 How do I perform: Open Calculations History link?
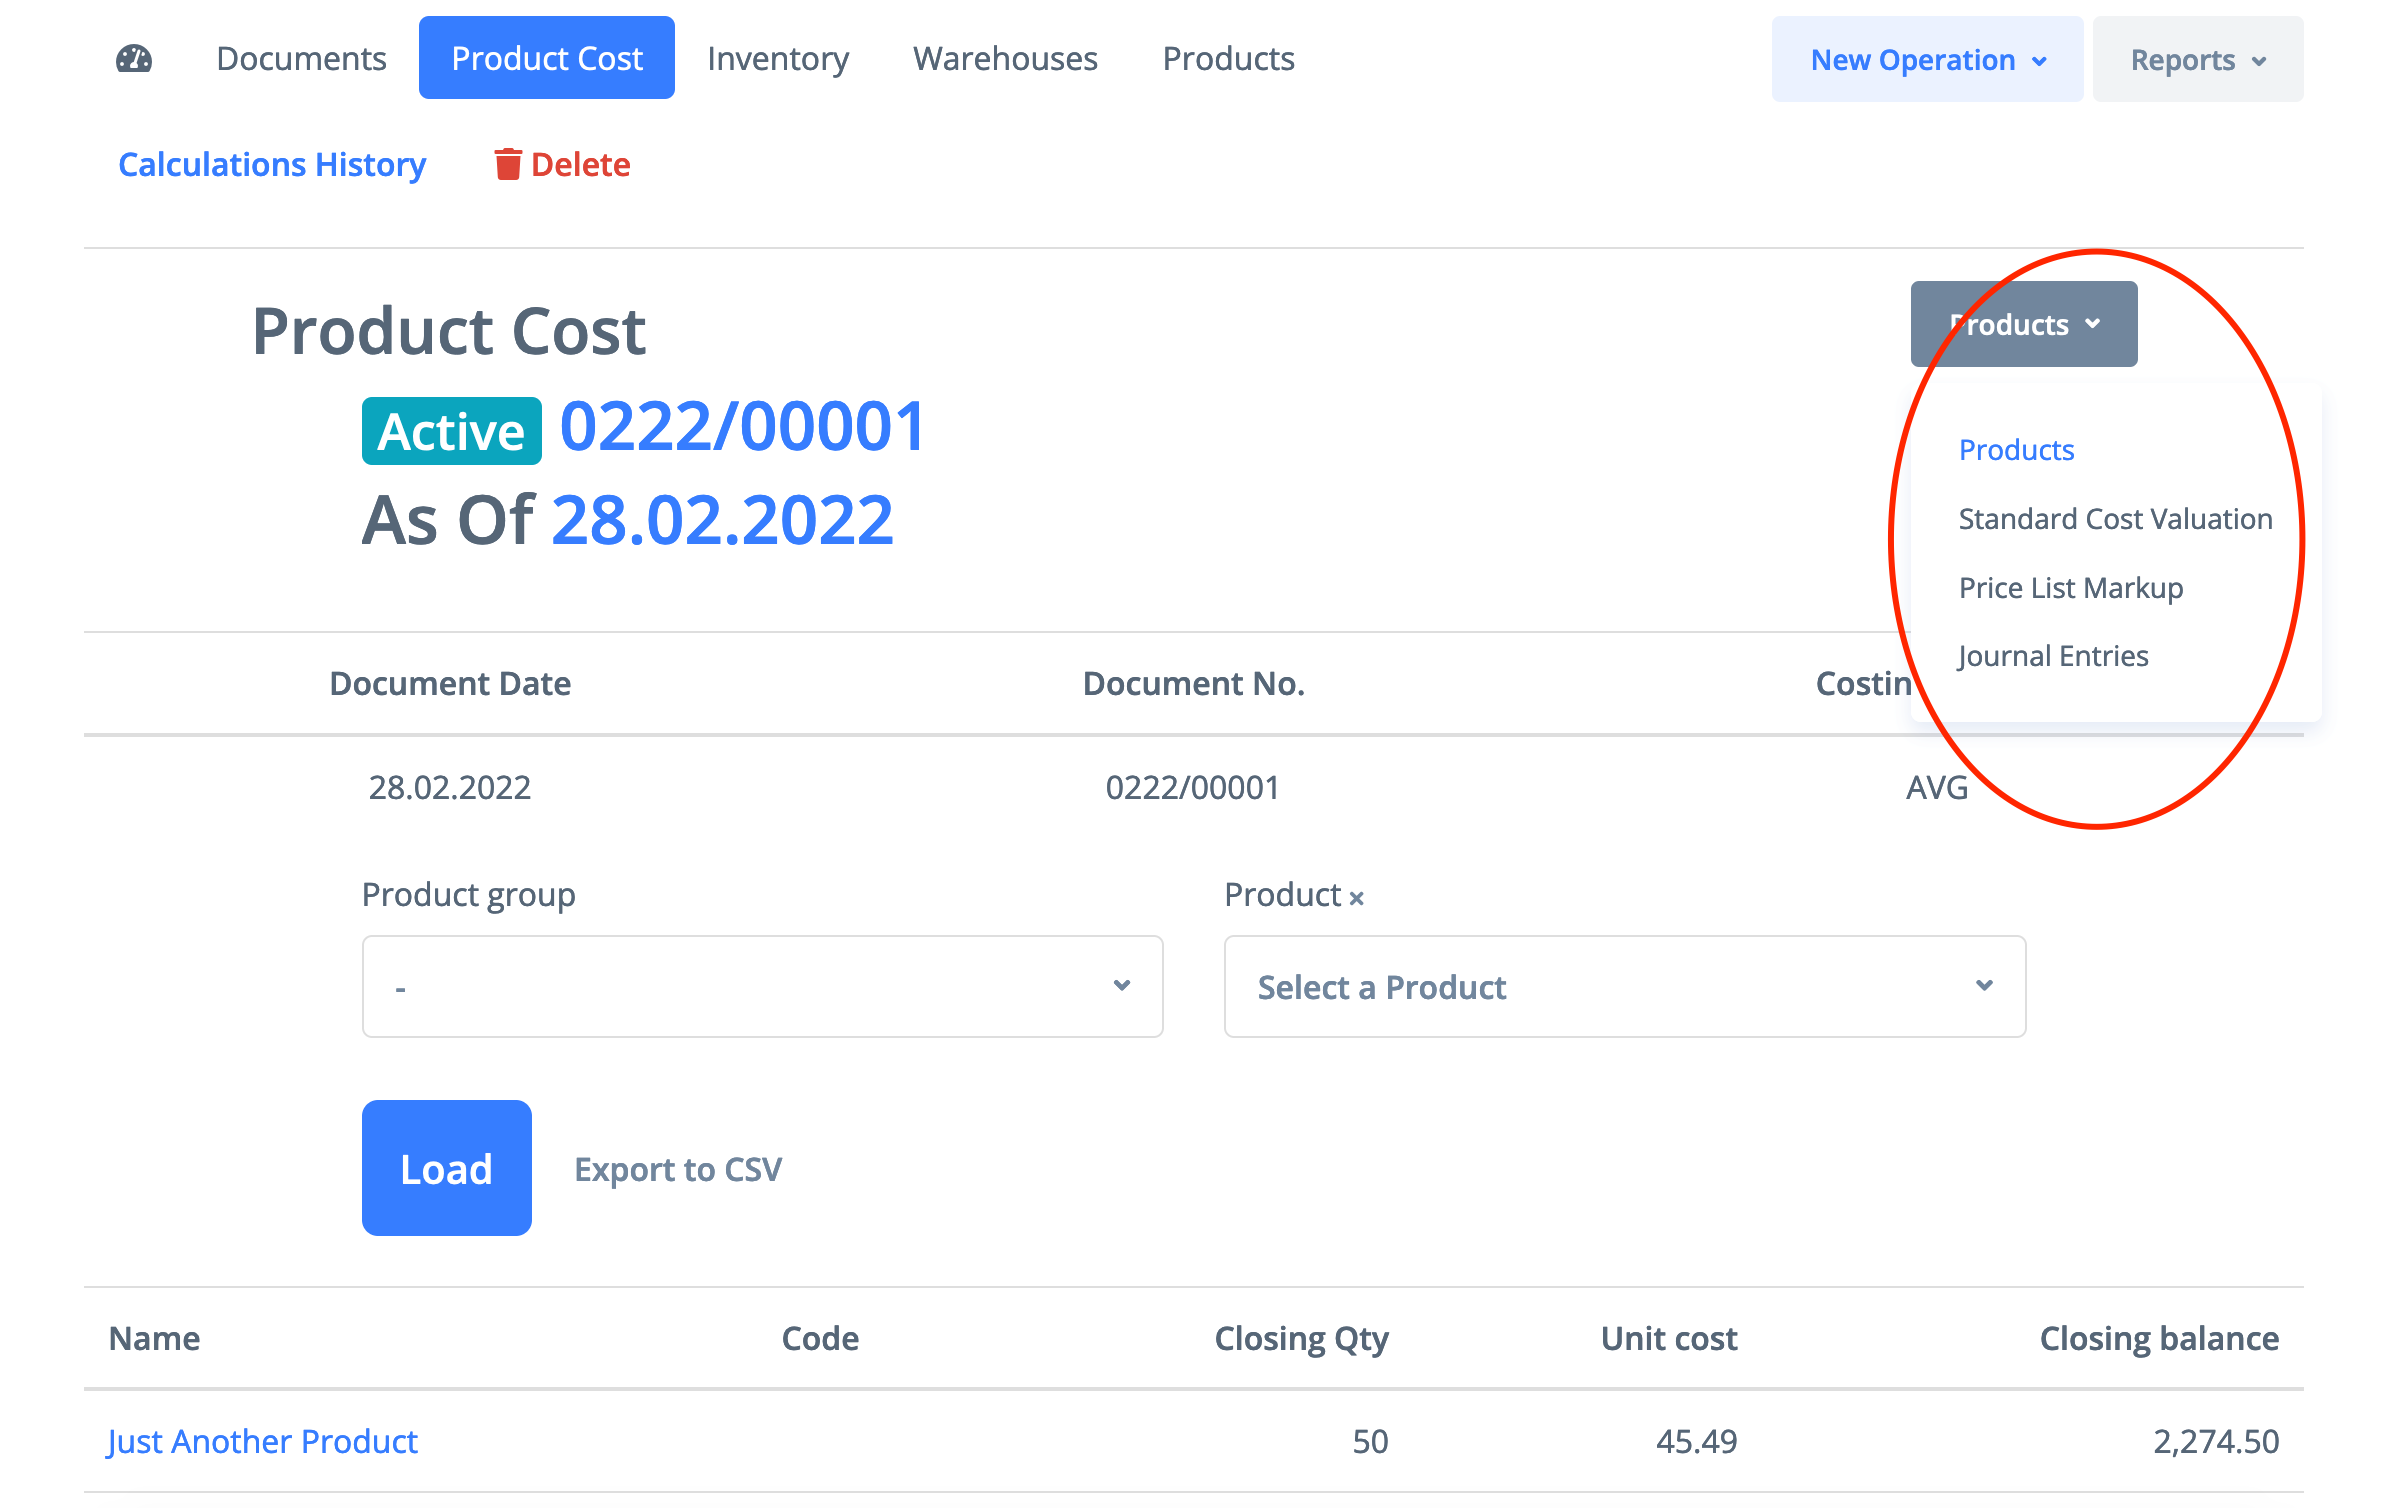tap(272, 164)
